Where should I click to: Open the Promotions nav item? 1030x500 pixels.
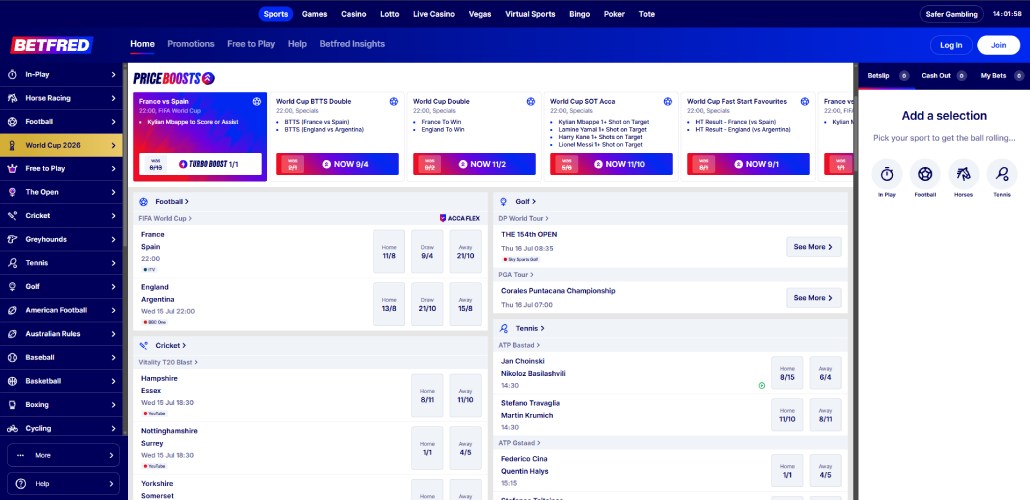click(x=190, y=44)
